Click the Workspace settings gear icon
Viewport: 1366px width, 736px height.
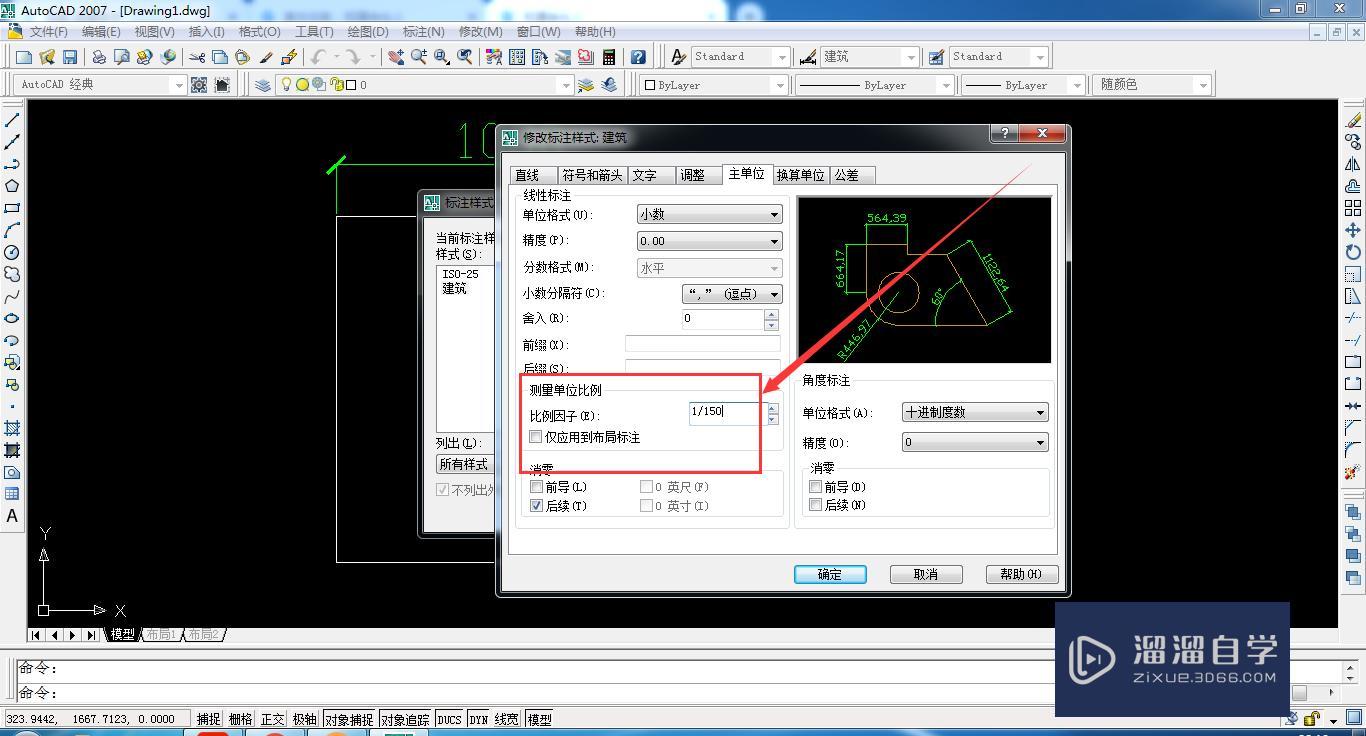(199, 85)
